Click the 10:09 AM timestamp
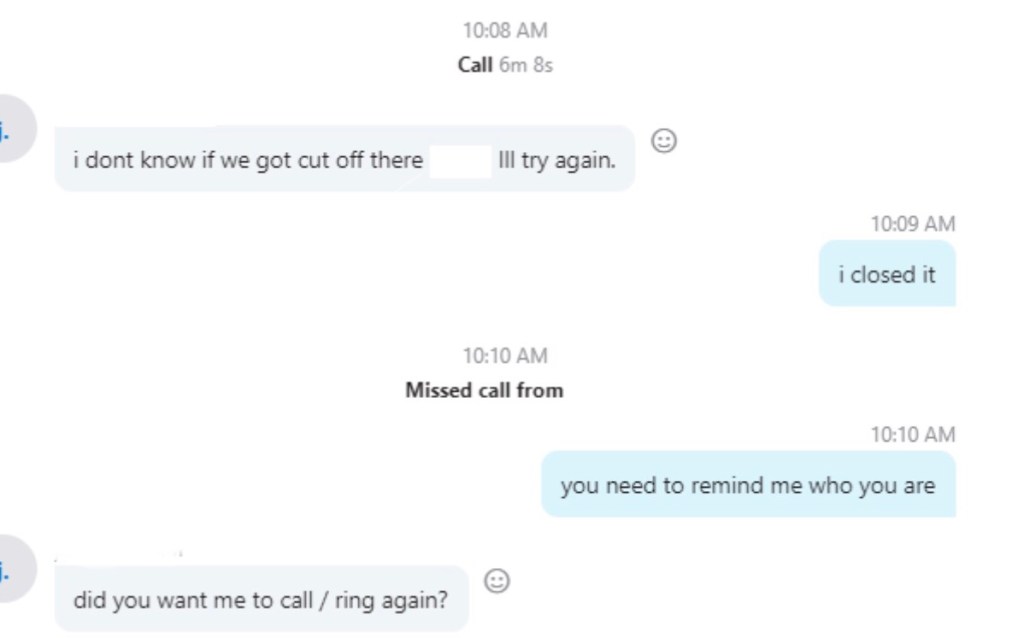Image resolution: width=1024 pixels, height=638 pixels. coord(912,224)
